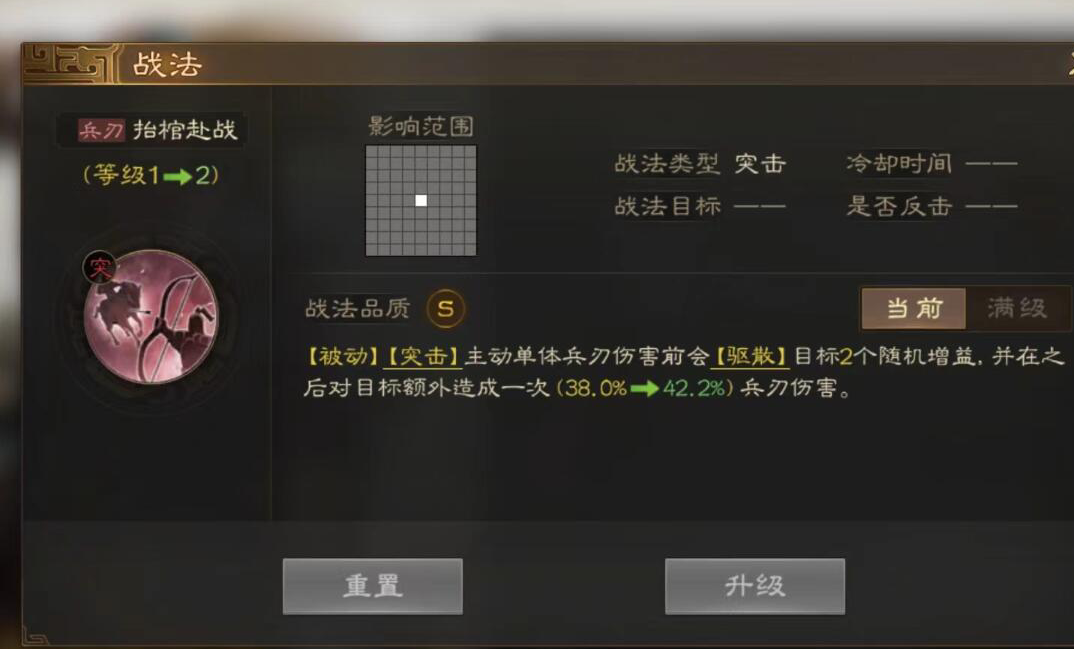Click the 冷却时间 cooldown field

(932, 164)
